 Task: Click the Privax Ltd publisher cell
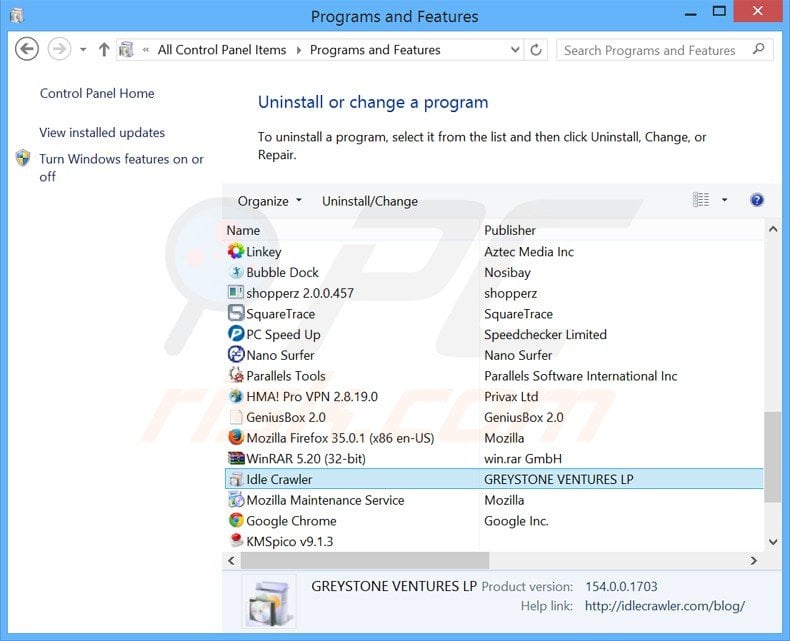point(511,397)
